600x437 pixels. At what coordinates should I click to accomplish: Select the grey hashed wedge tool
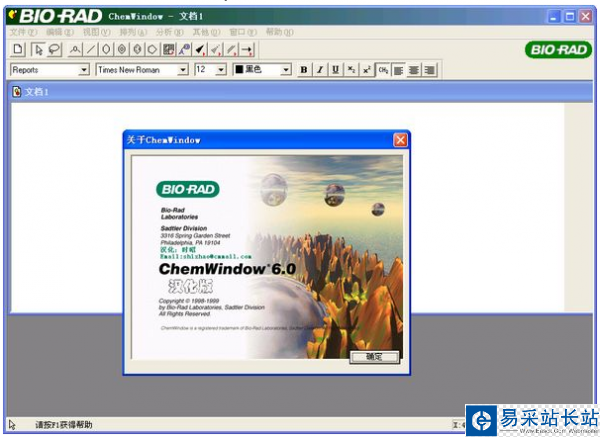pyautogui.click(x=215, y=49)
